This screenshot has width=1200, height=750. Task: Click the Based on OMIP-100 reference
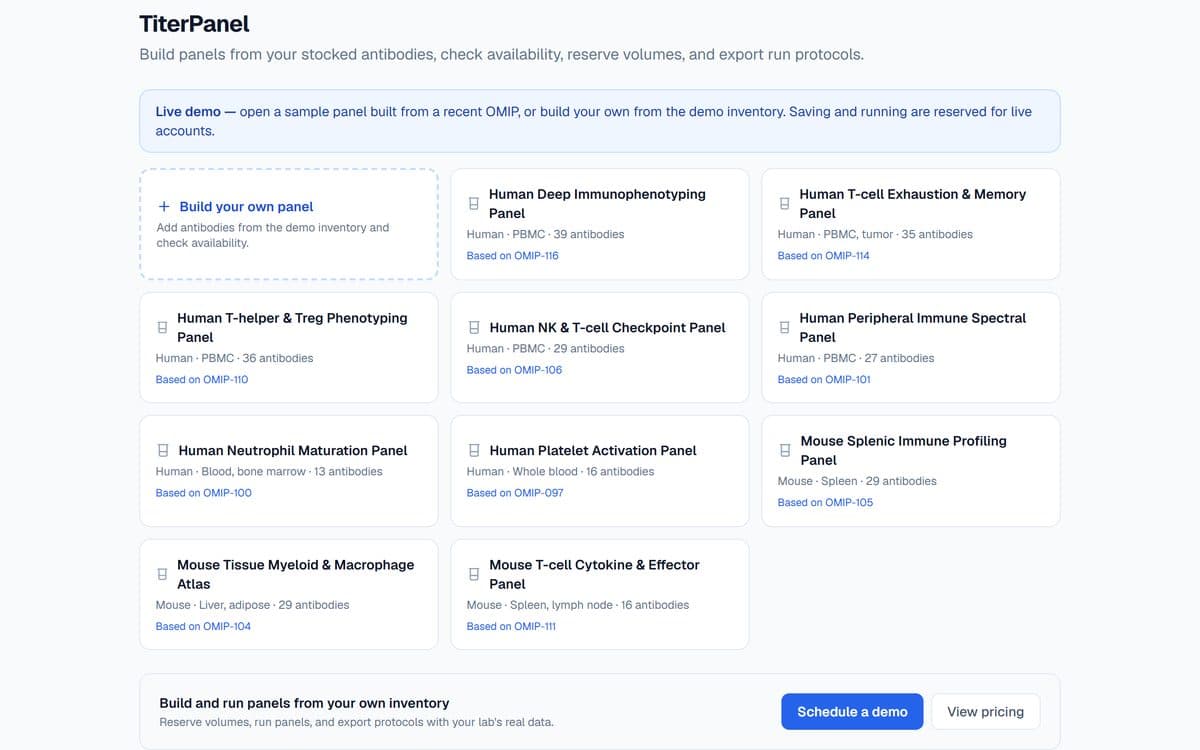pos(204,493)
